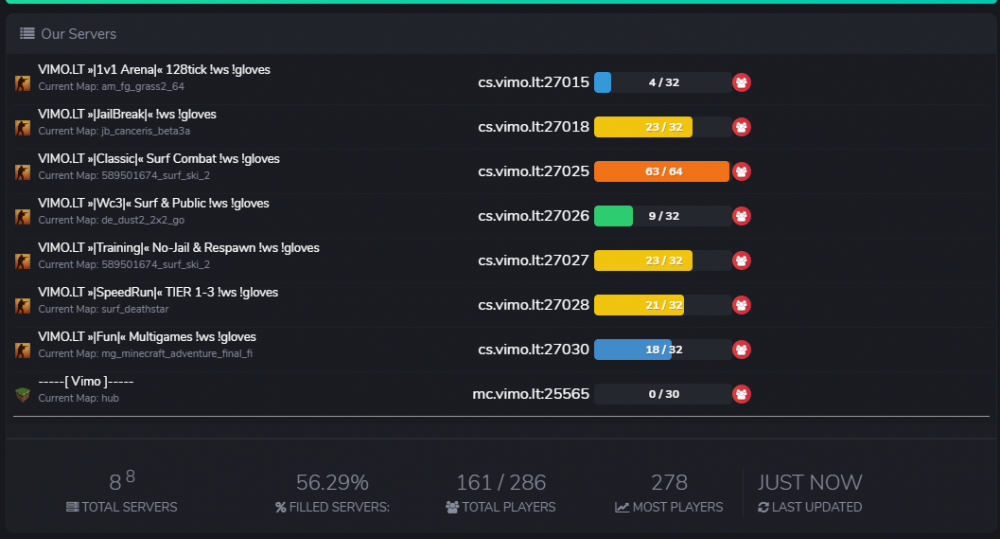Click the red players icon for cs.vimo.lt:27015
This screenshot has width=1000, height=539.
(x=741, y=82)
